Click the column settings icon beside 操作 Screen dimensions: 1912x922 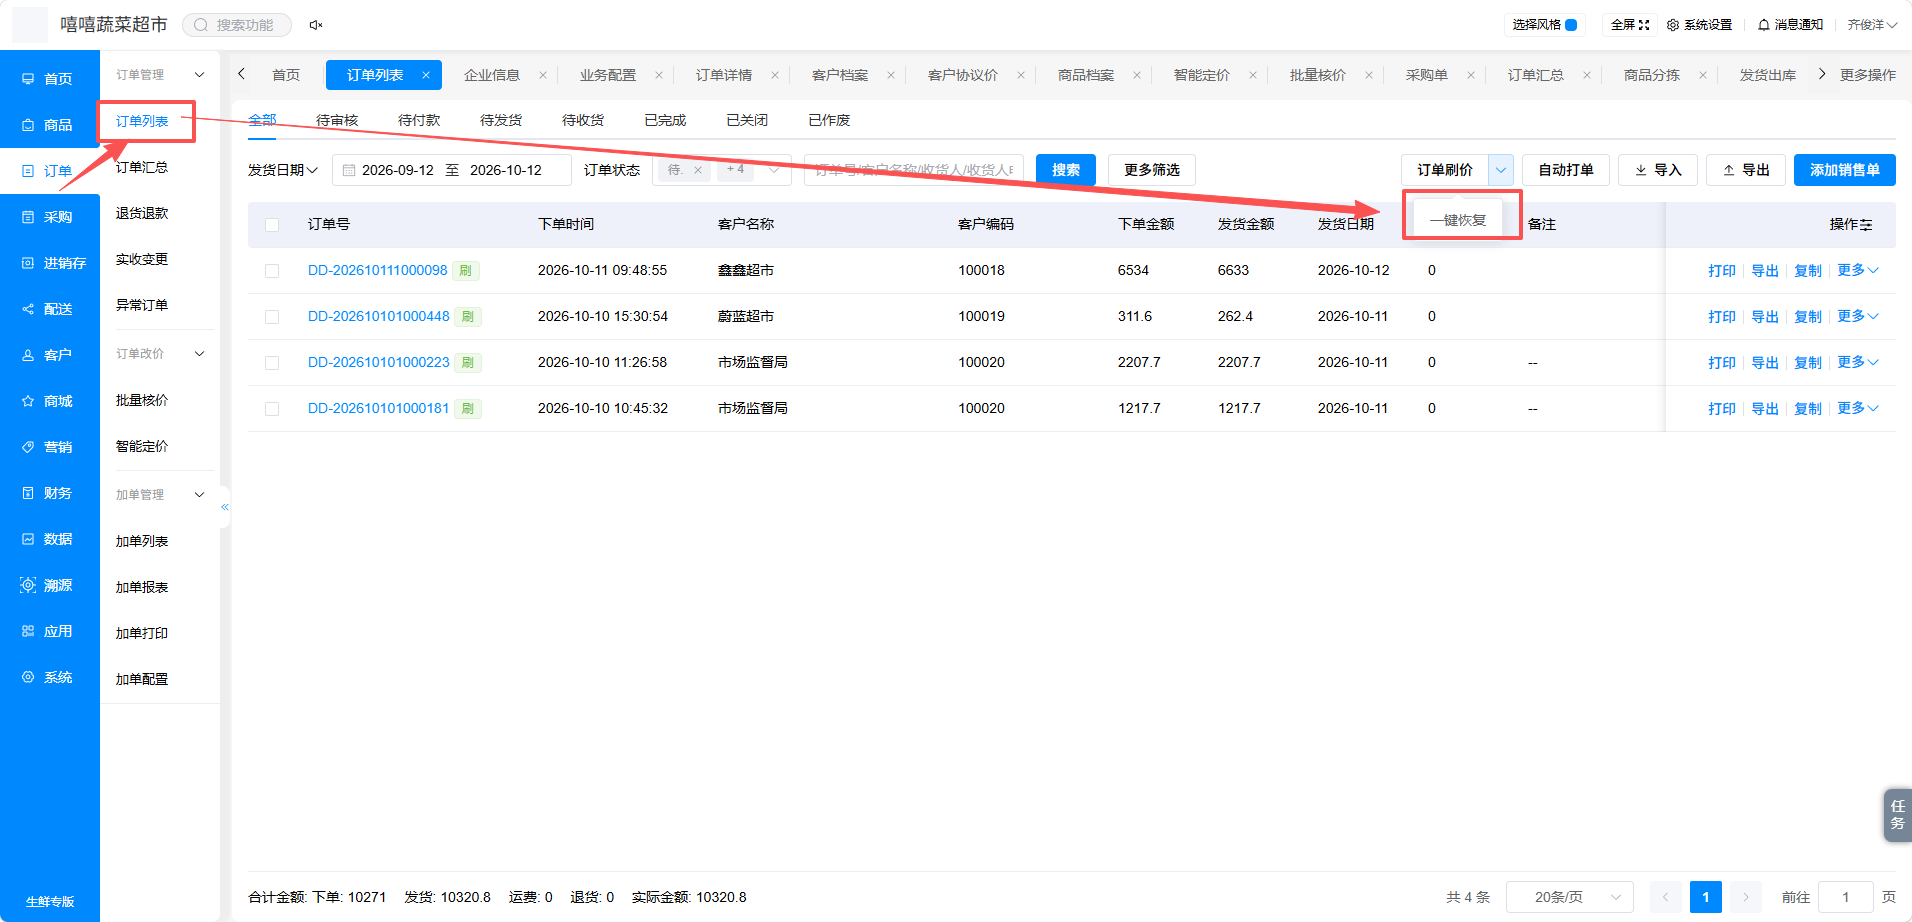(1866, 225)
